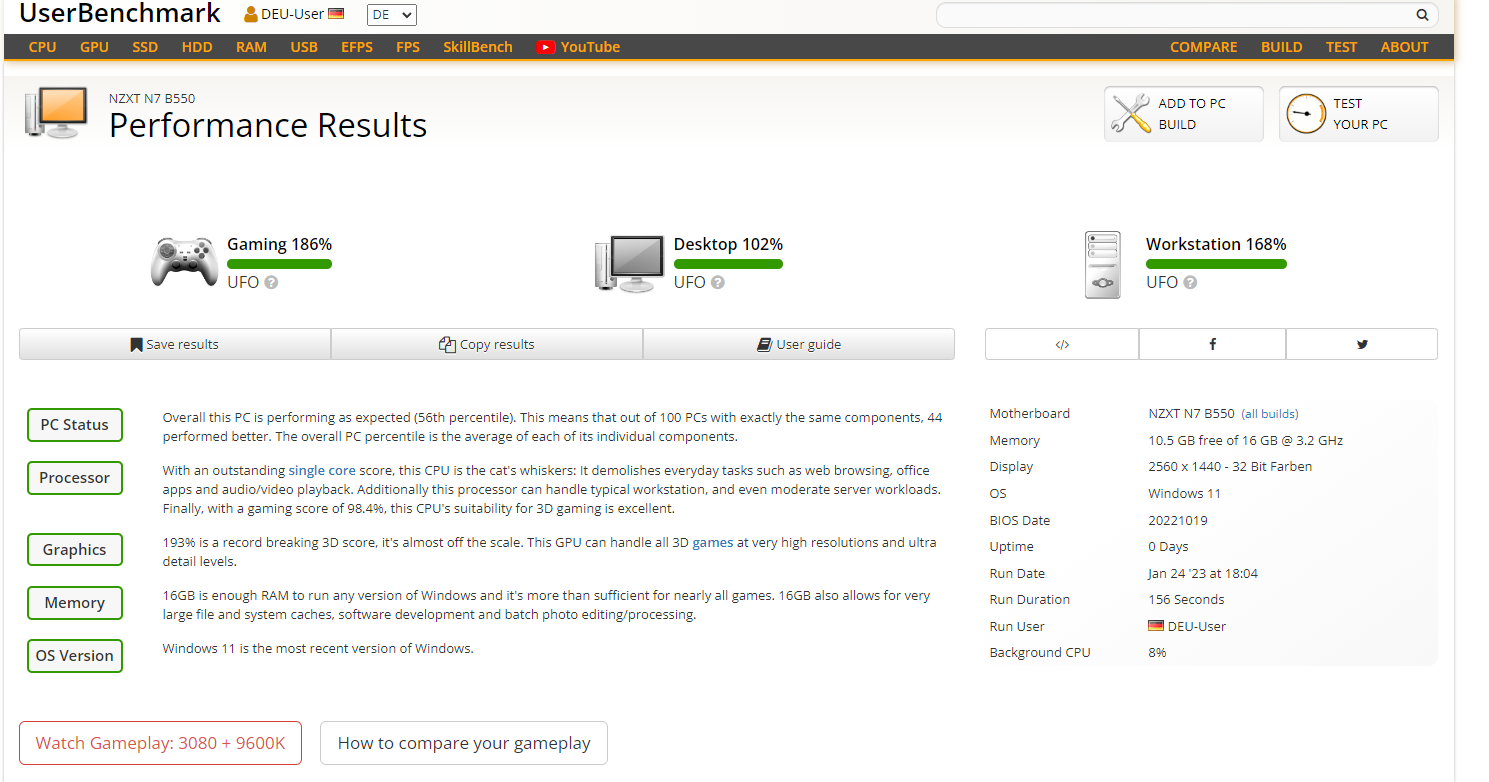Screen dimensions: 1489x782
Task: Click the NZXT N7 B550 motherboard link
Action: tap(1191, 414)
